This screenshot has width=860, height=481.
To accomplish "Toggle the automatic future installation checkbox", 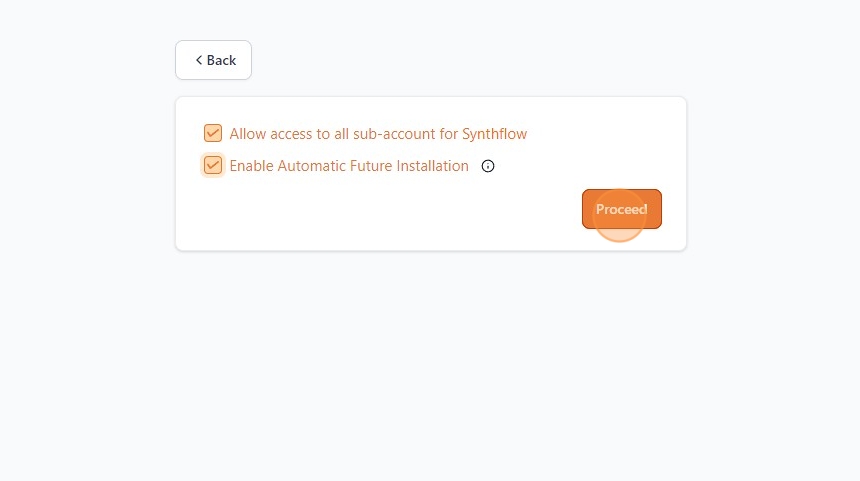I will (x=213, y=166).
